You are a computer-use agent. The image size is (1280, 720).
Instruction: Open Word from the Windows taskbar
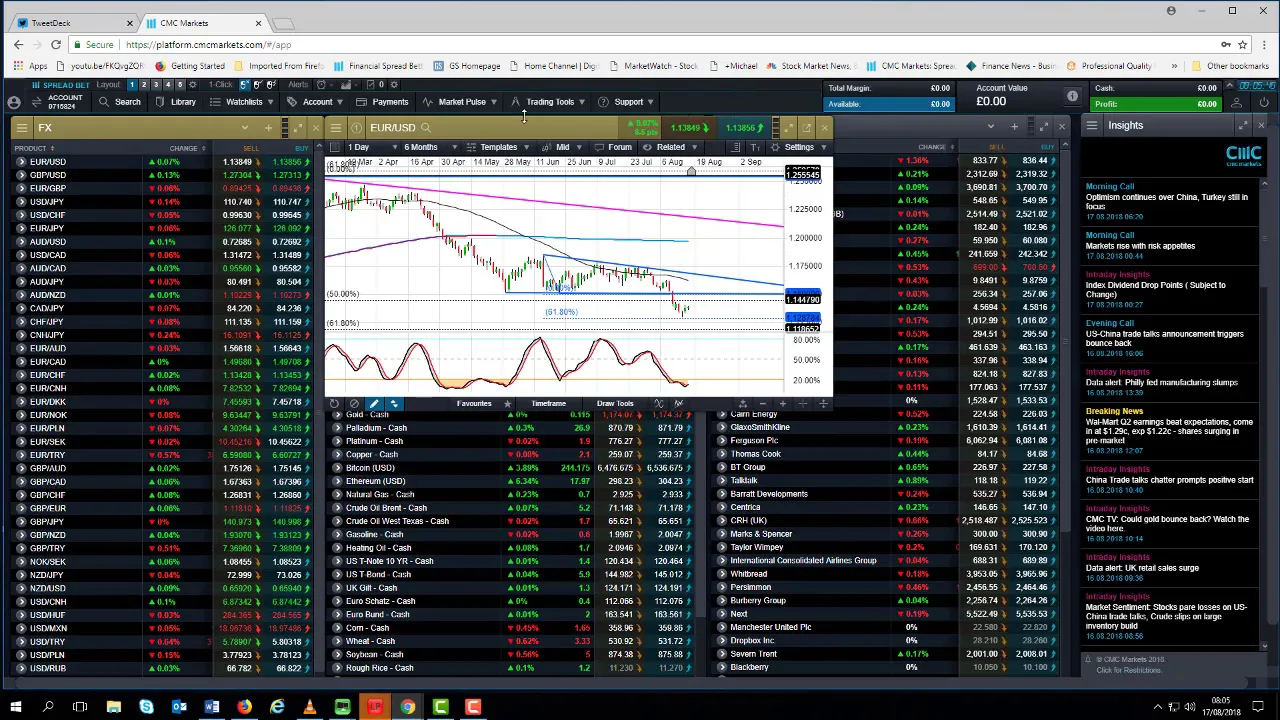coord(212,707)
